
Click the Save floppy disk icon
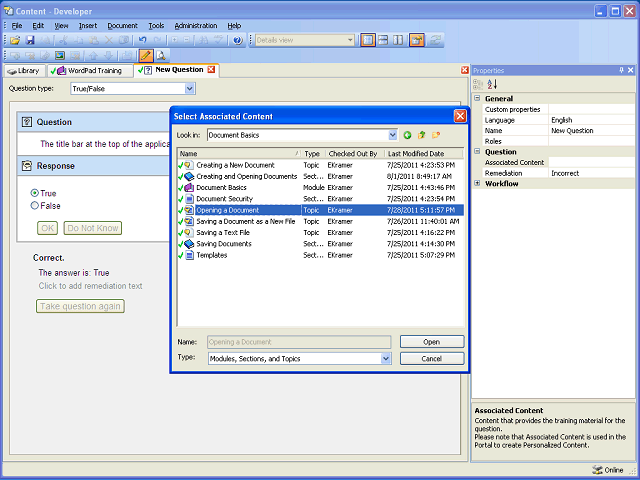[30, 40]
